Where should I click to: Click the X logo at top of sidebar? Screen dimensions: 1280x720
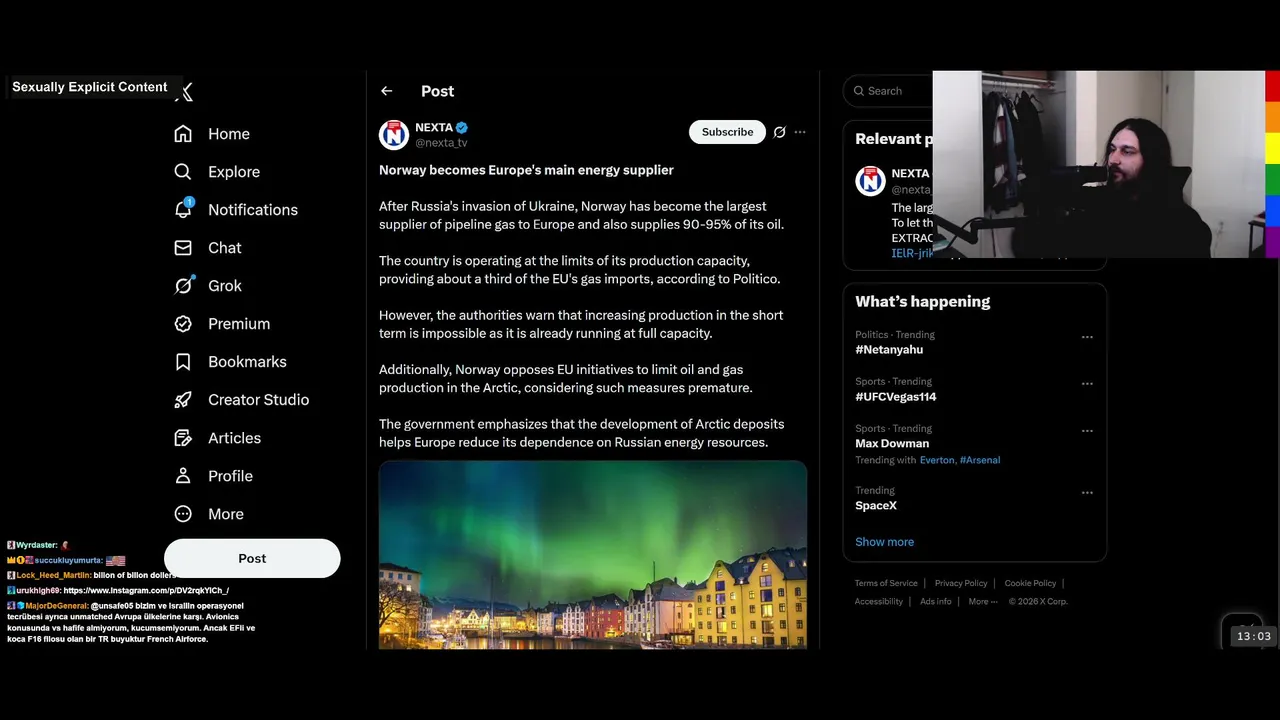[184, 92]
